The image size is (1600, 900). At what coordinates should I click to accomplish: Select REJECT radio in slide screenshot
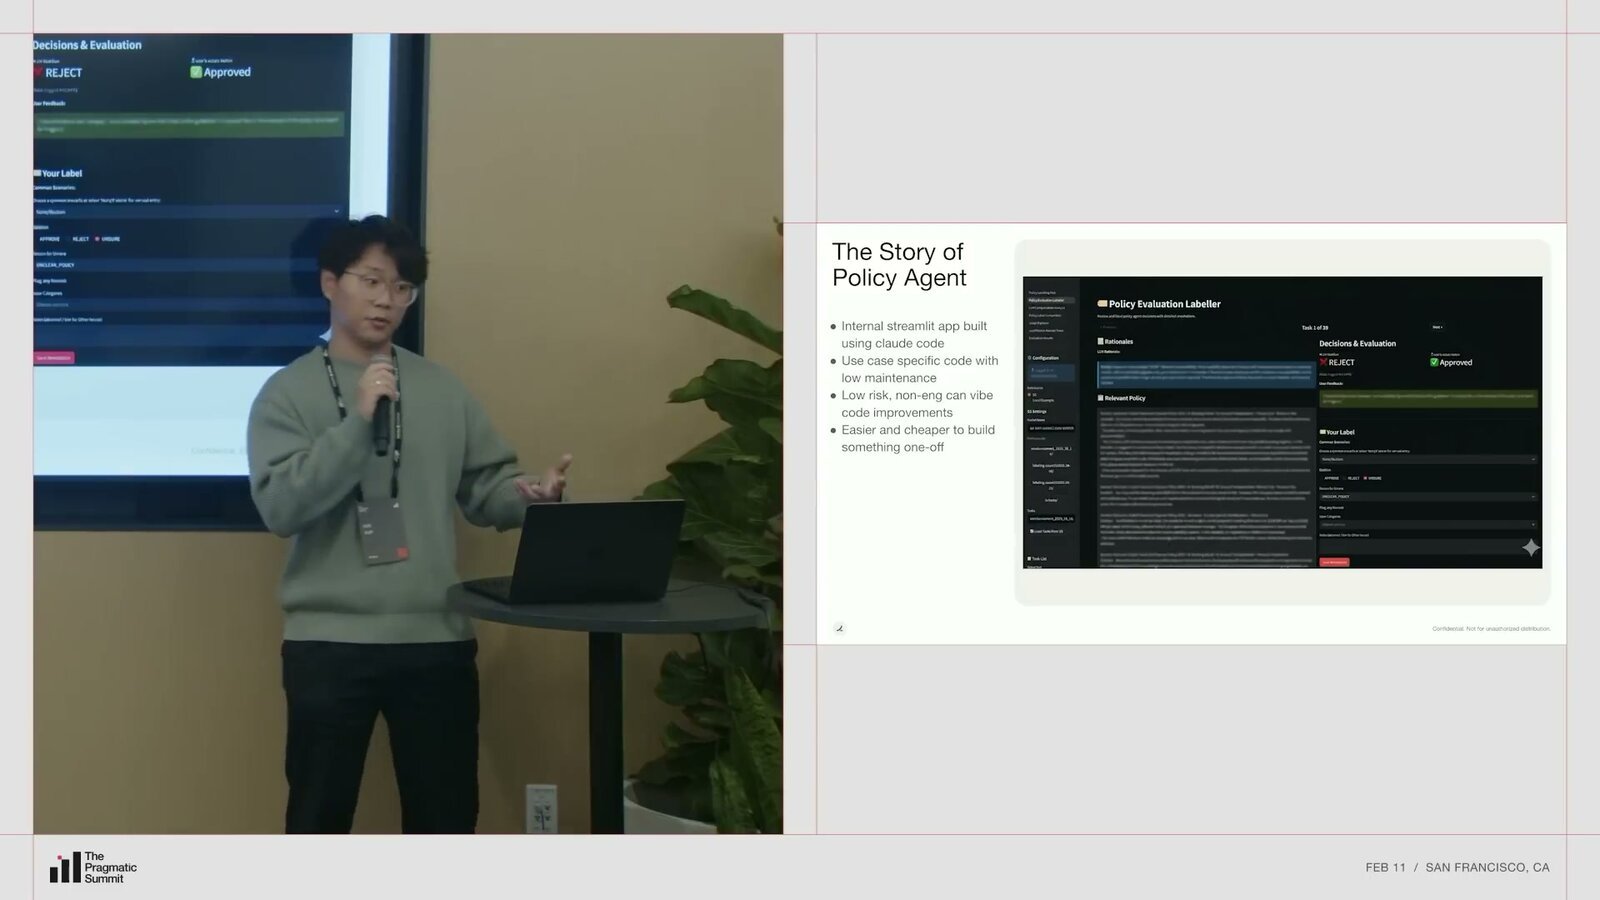click(x=1351, y=478)
